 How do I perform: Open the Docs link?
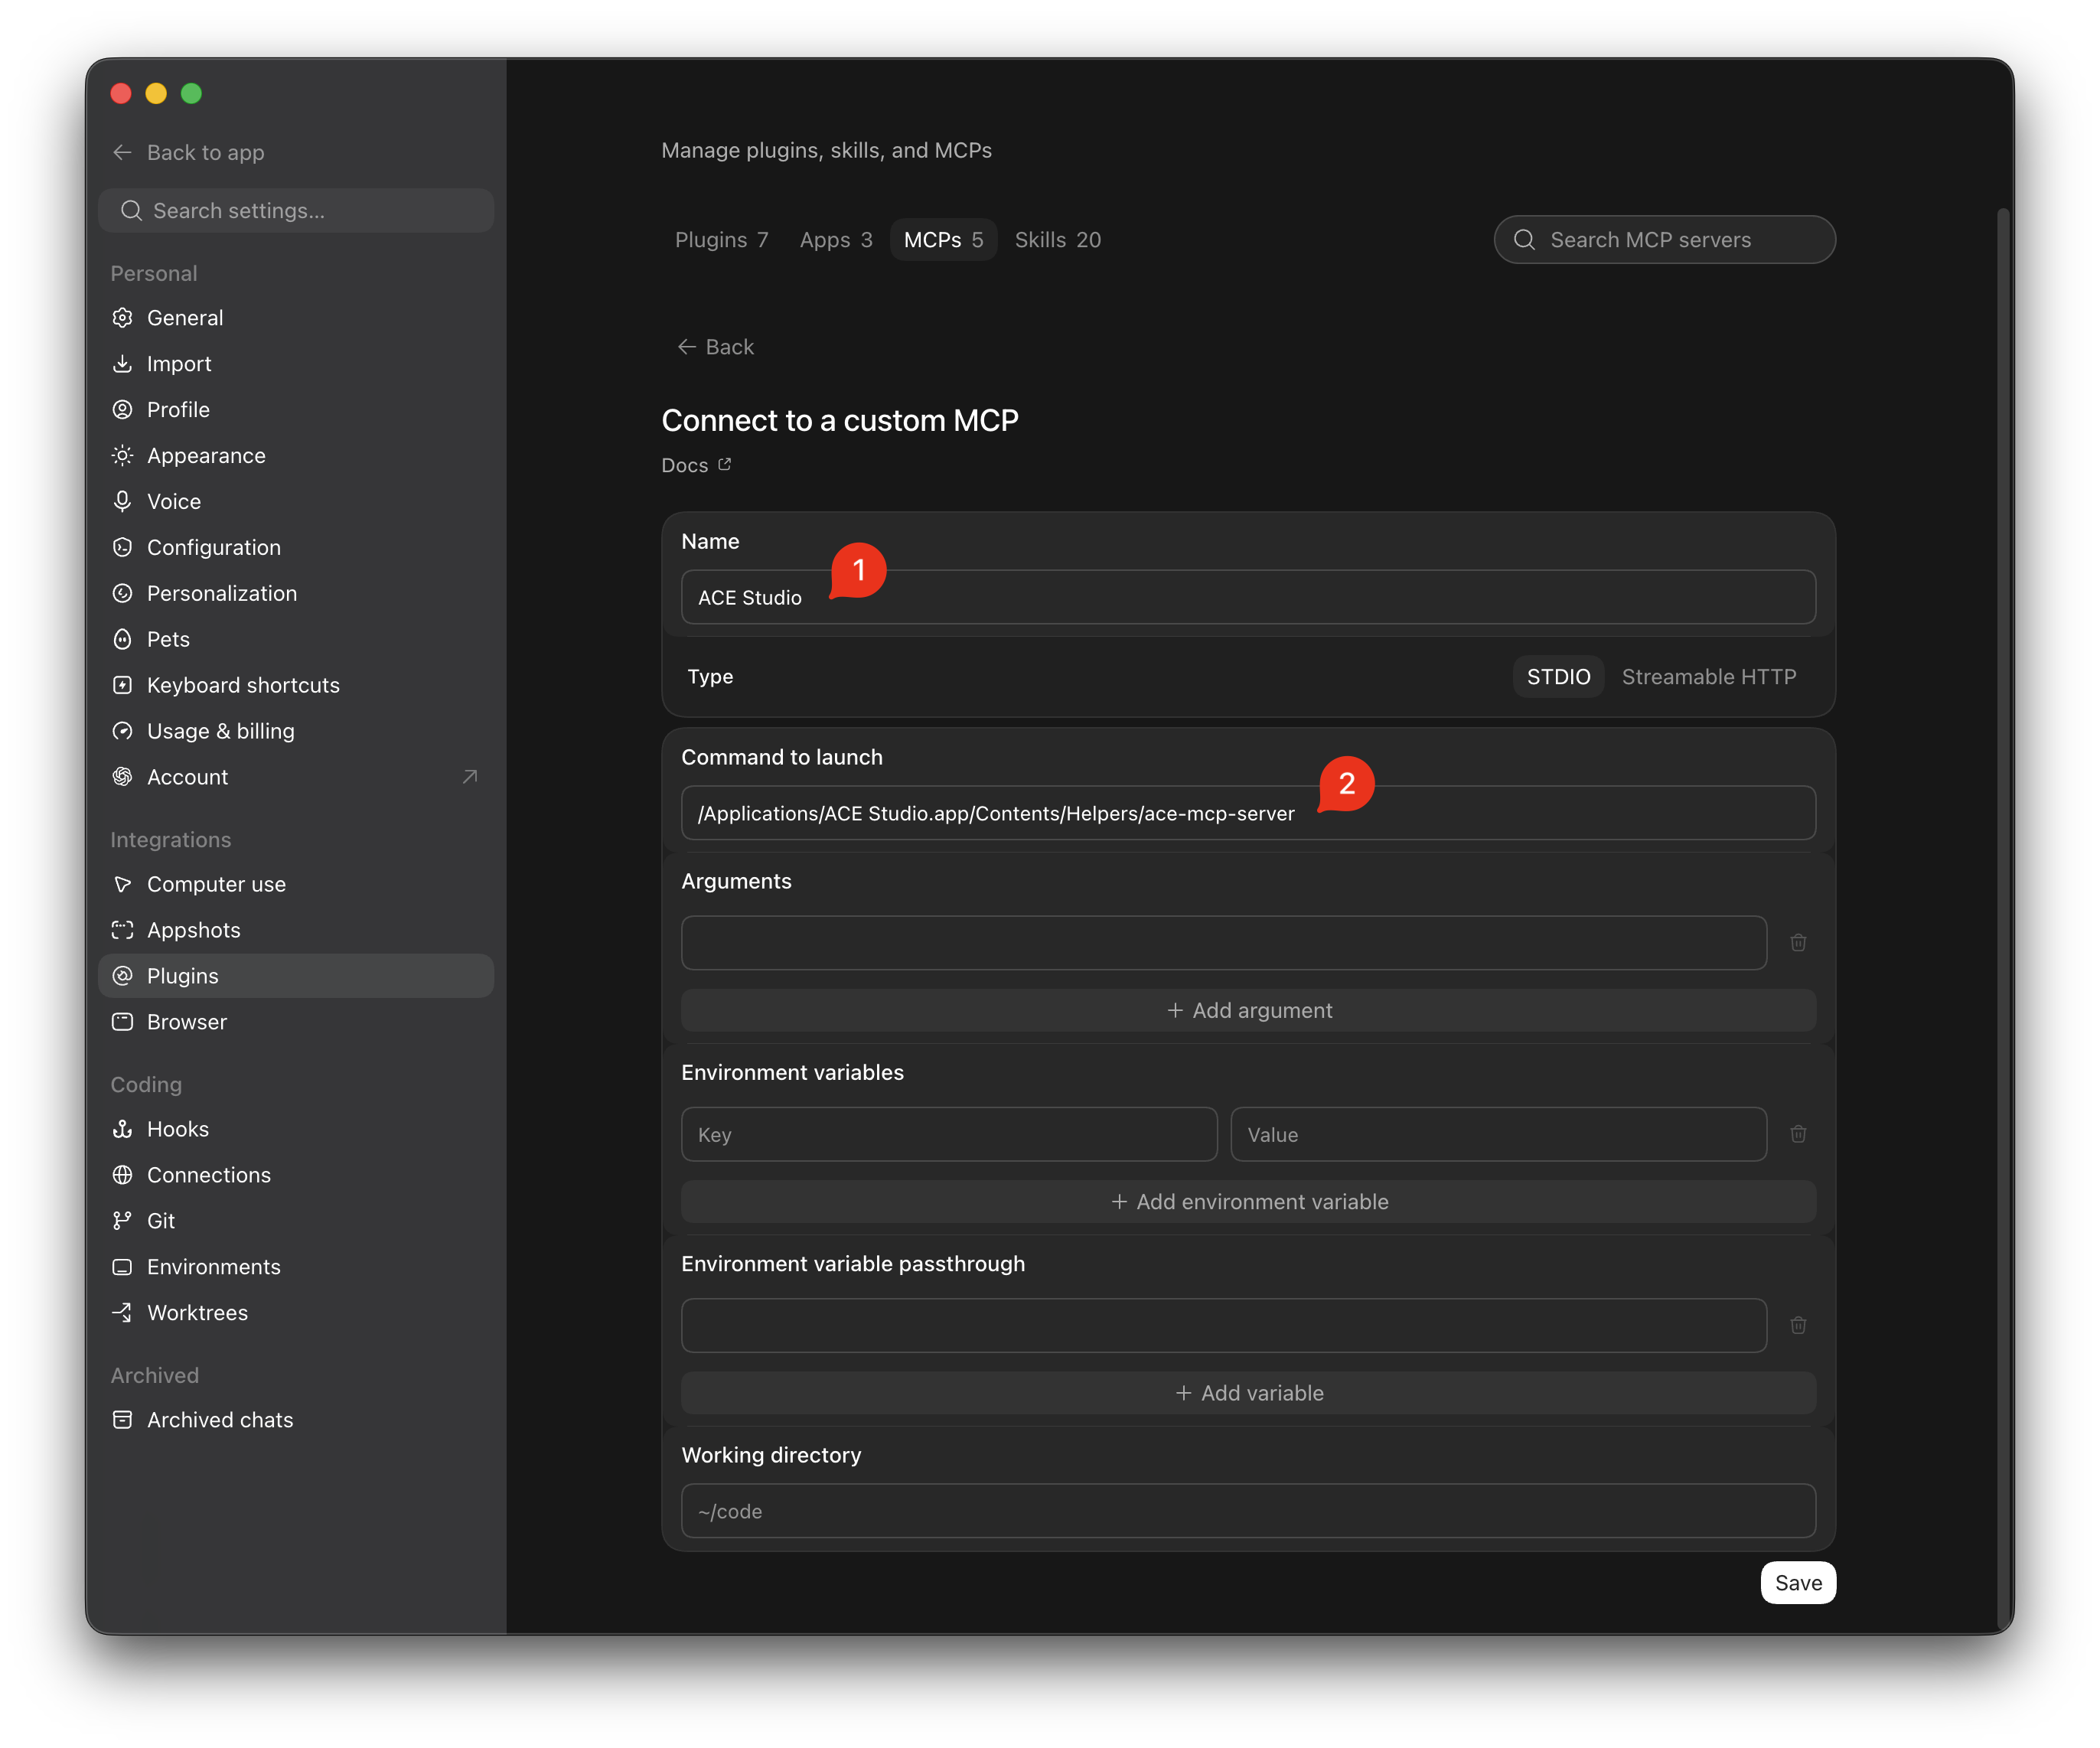697,466
